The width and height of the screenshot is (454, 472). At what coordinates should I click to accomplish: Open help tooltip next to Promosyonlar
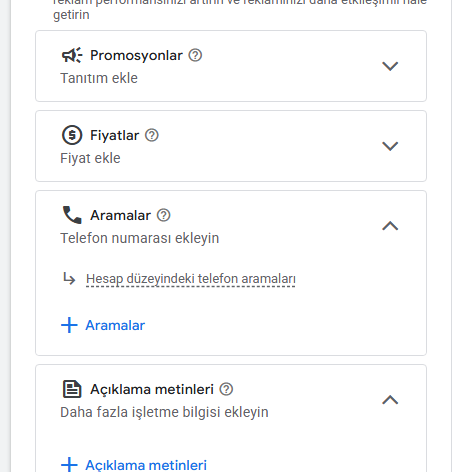click(x=195, y=55)
